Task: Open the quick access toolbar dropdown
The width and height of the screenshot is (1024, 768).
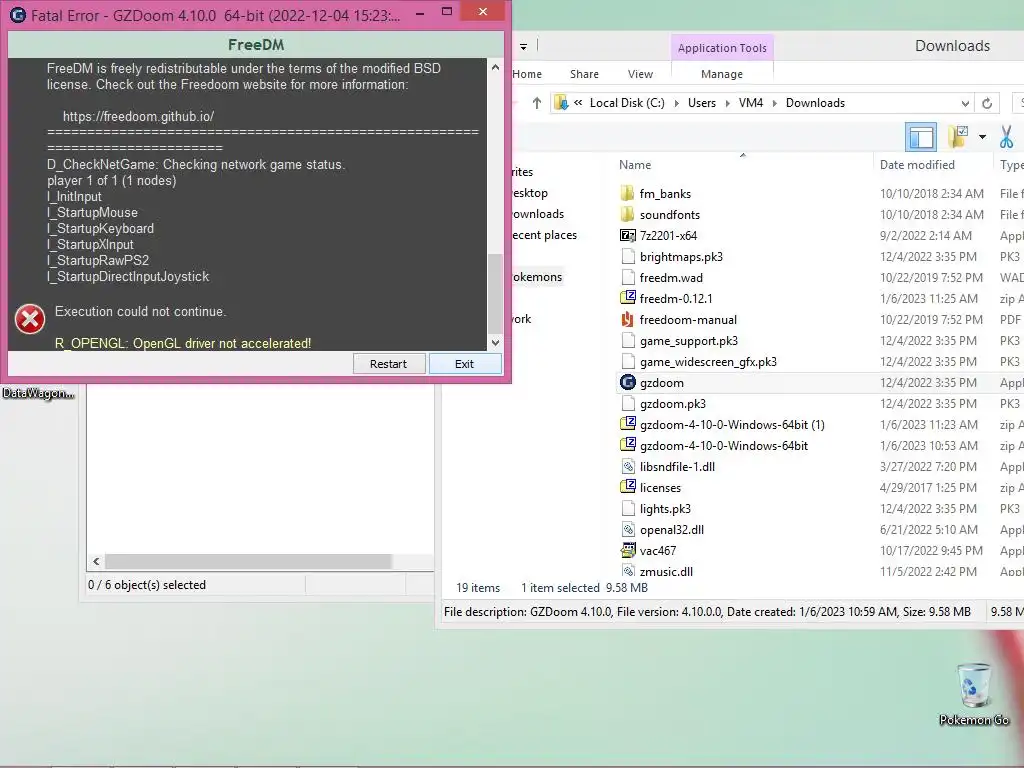Action: pyautogui.click(x=523, y=46)
